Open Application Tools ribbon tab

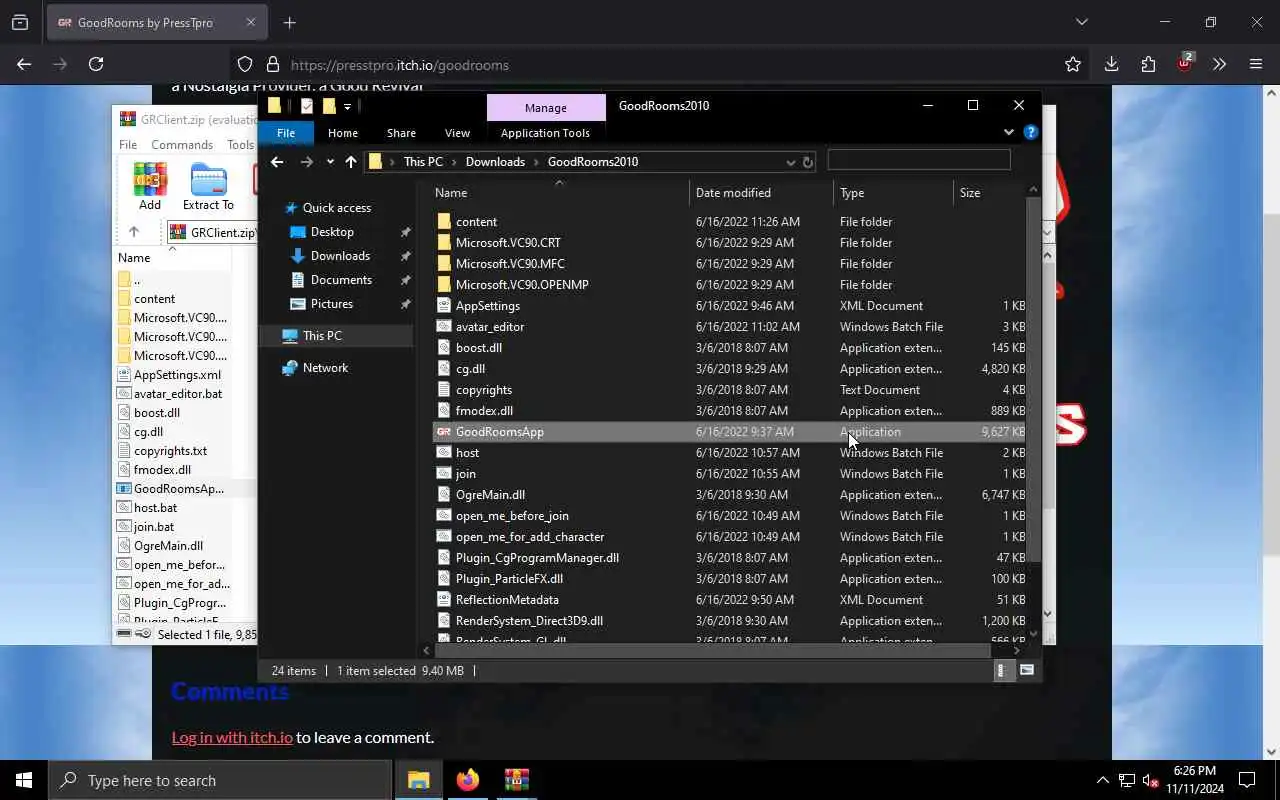545,133
